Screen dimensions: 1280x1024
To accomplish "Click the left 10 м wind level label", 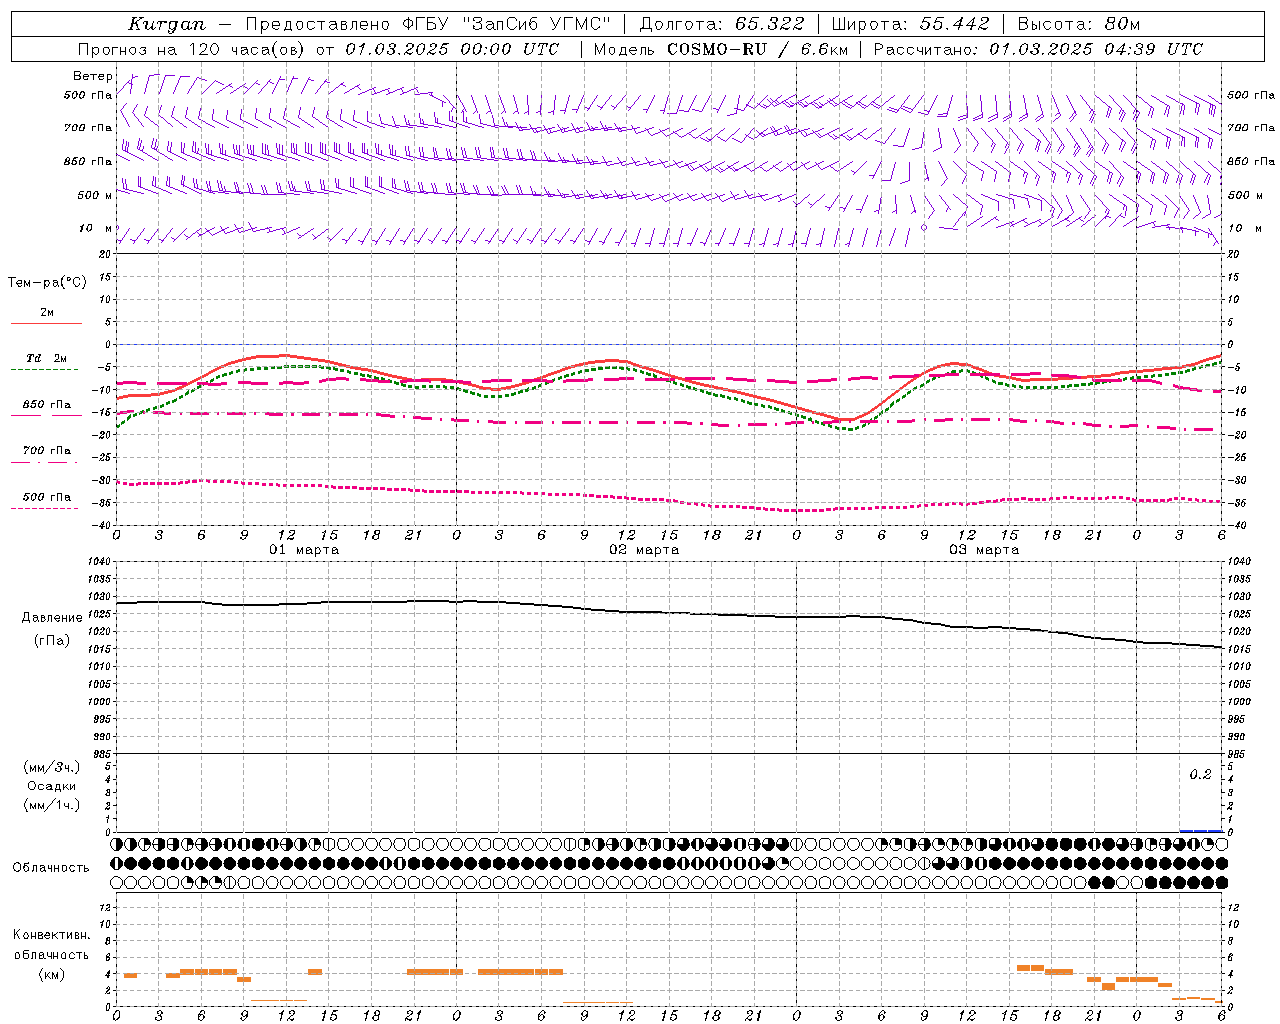I will click(x=95, y=228).
